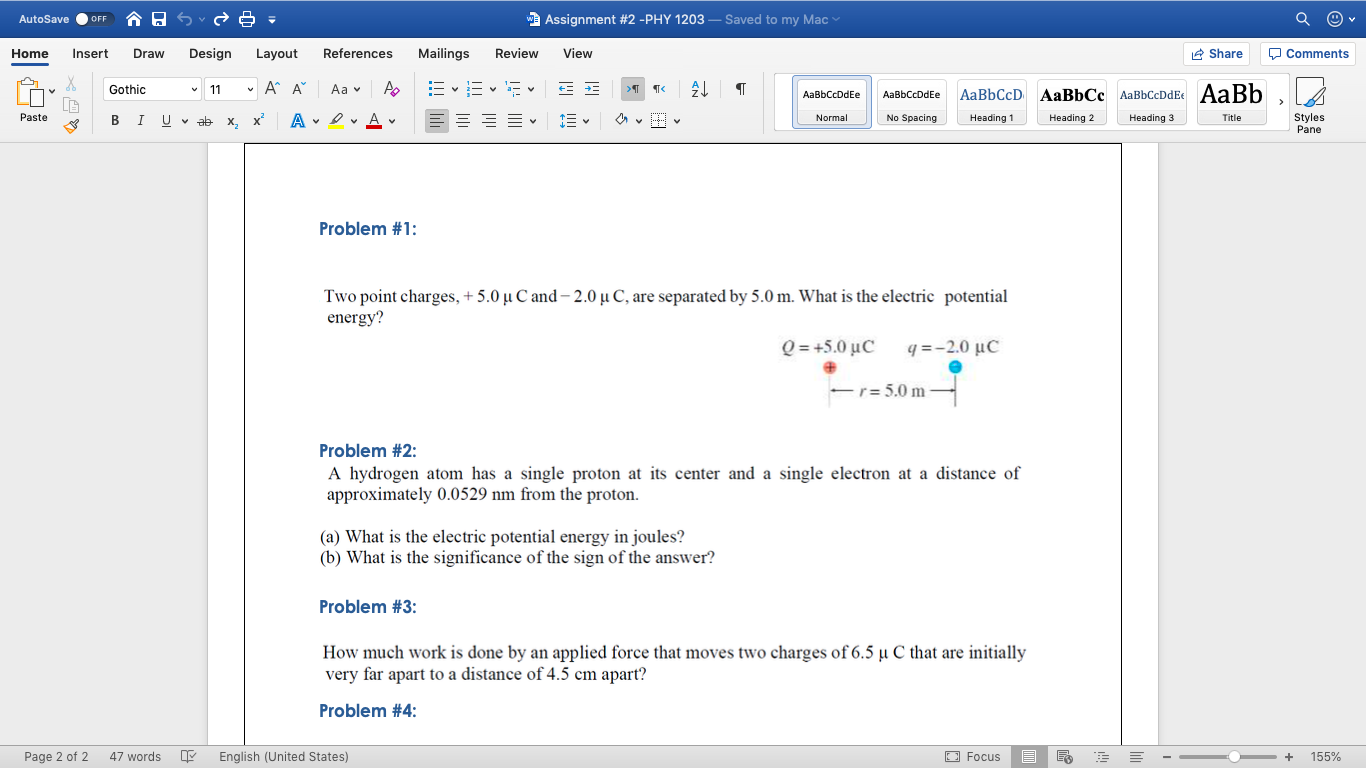Screen dimensions: 1366x768
Task: Toggle bold formatting
Action: tap(115, 119)
